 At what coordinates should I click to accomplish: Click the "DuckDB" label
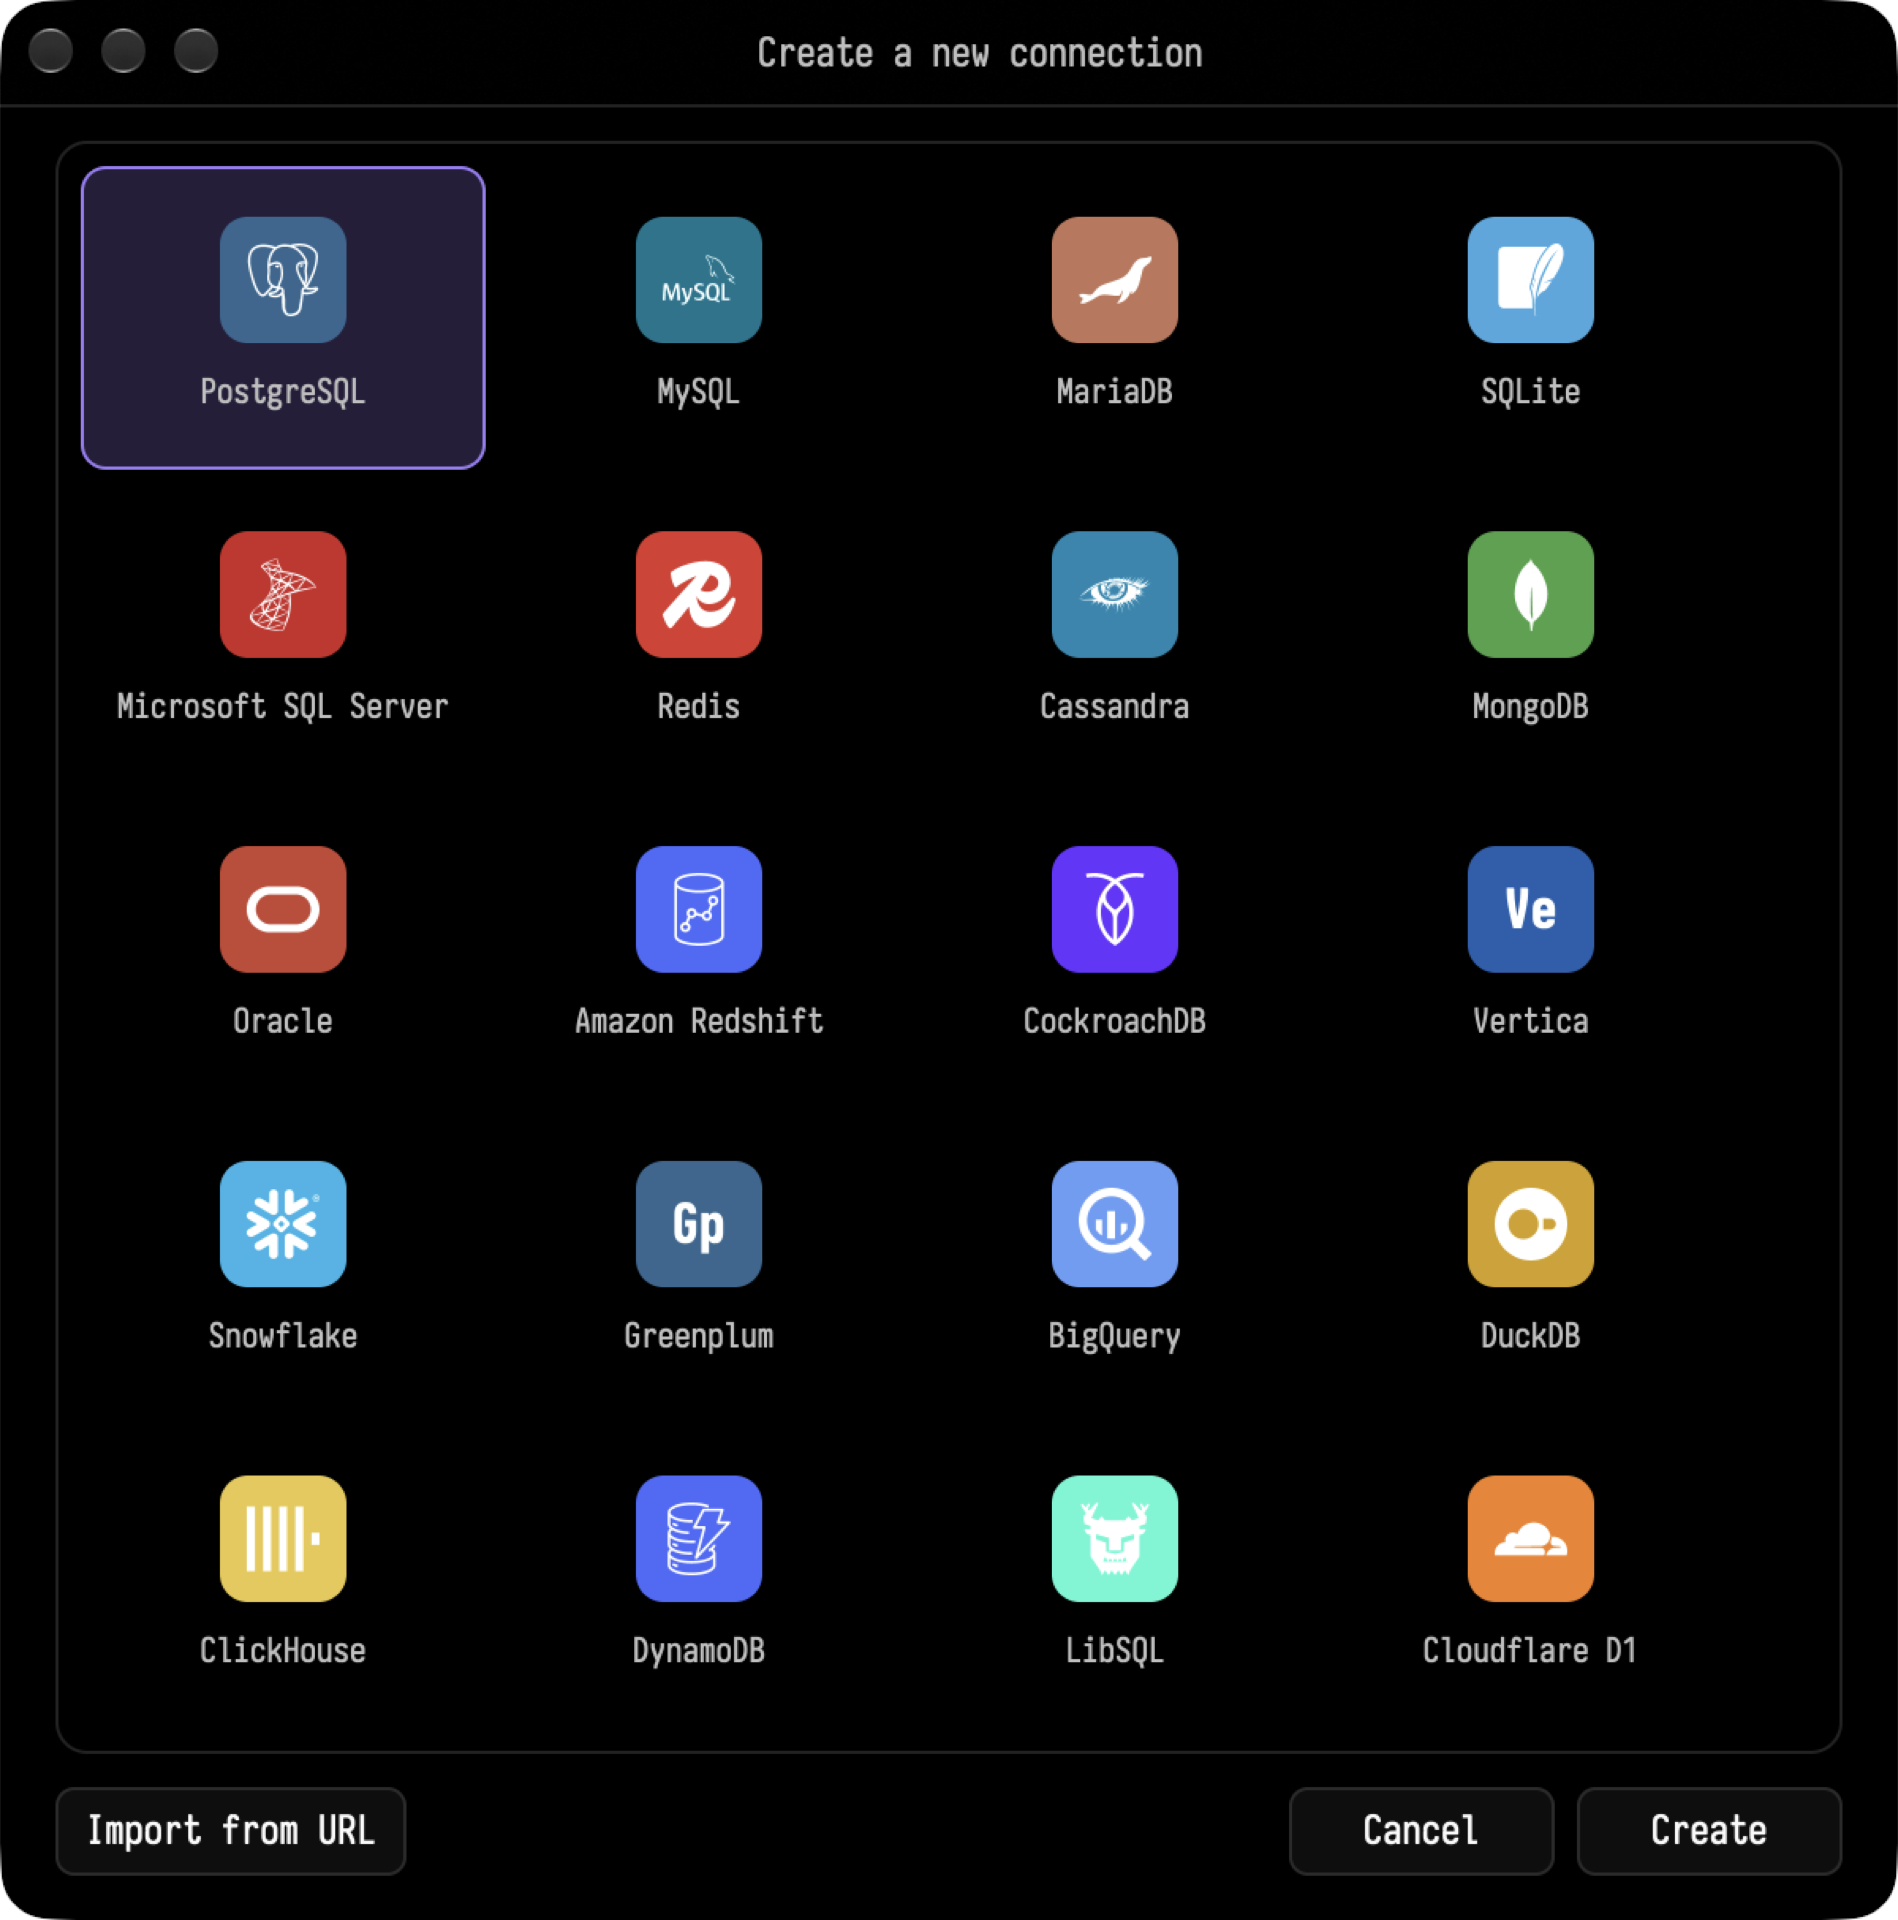pos(1531,1336)
